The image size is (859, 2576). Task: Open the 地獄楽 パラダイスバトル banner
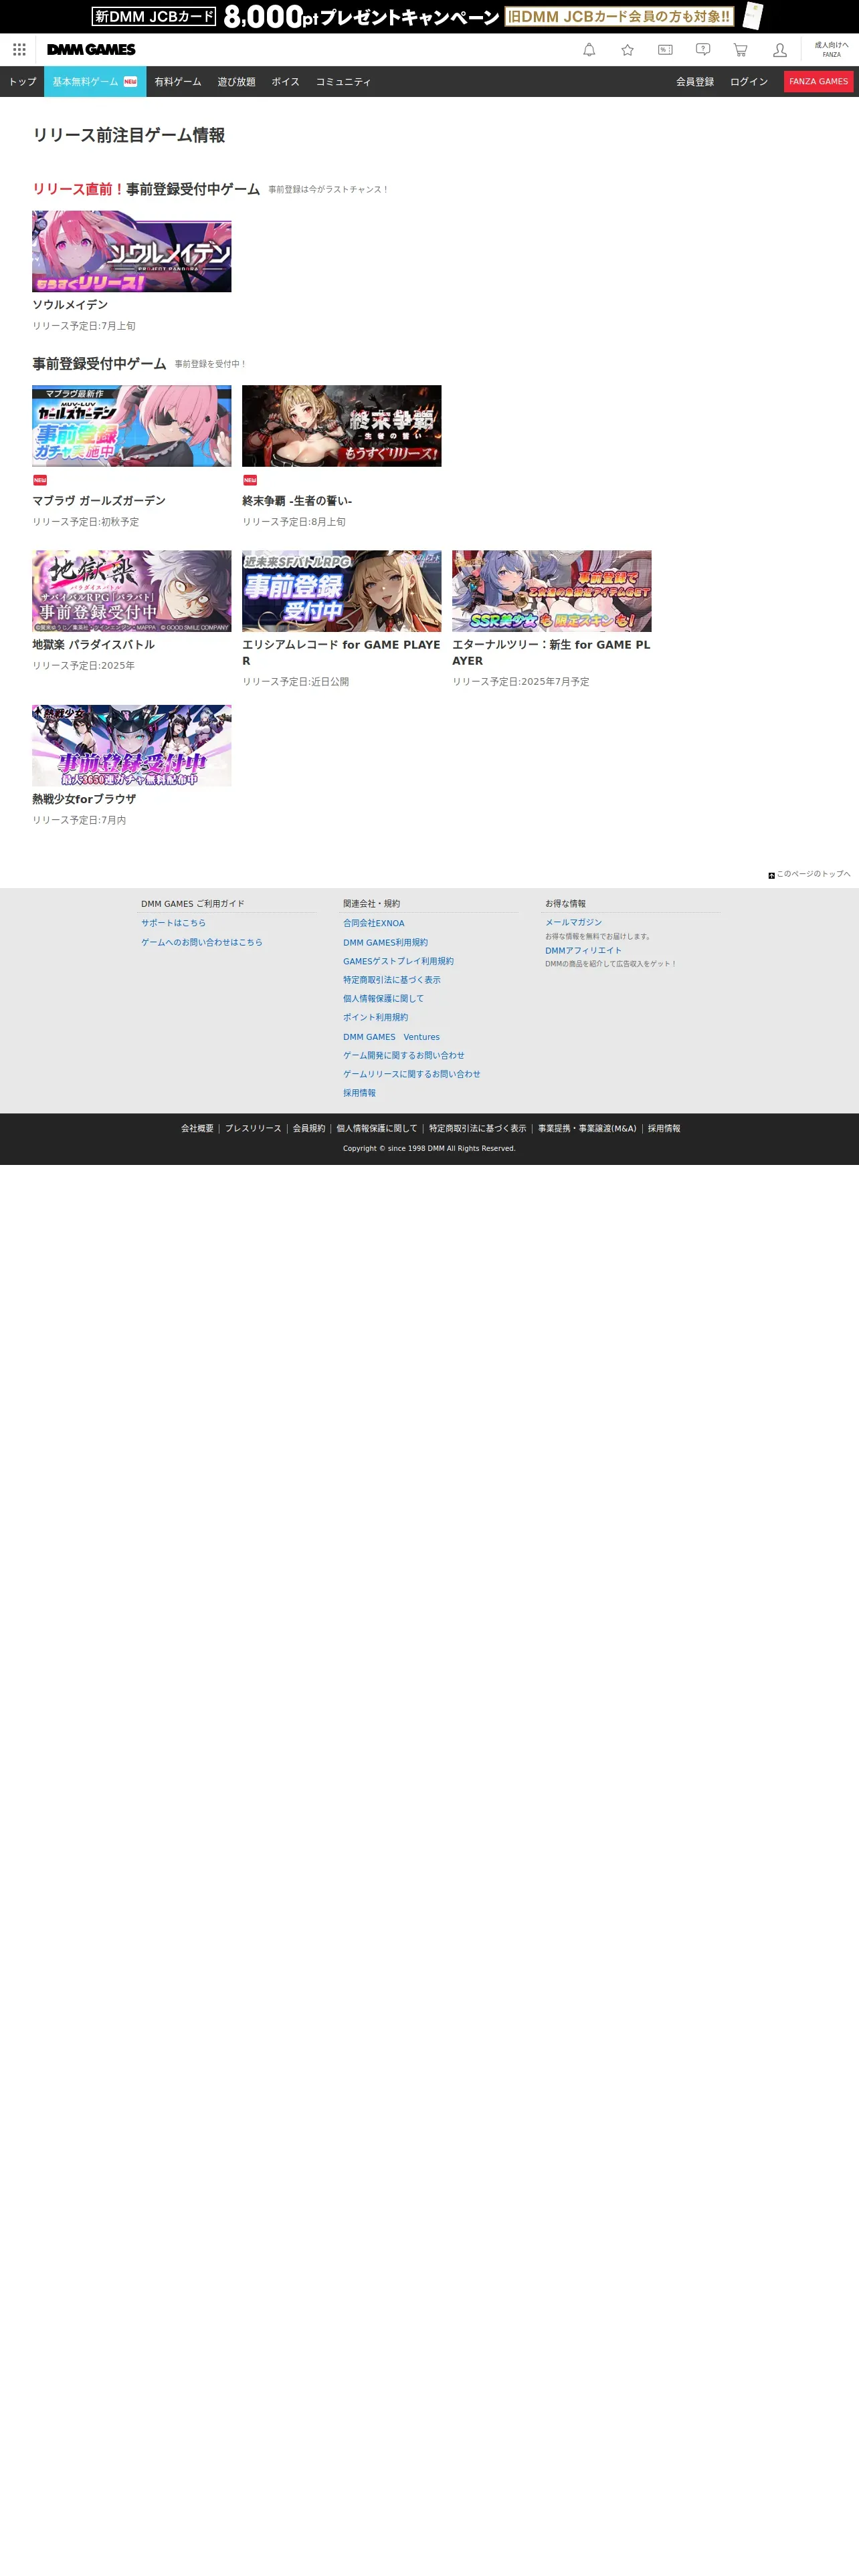point(132,591)
